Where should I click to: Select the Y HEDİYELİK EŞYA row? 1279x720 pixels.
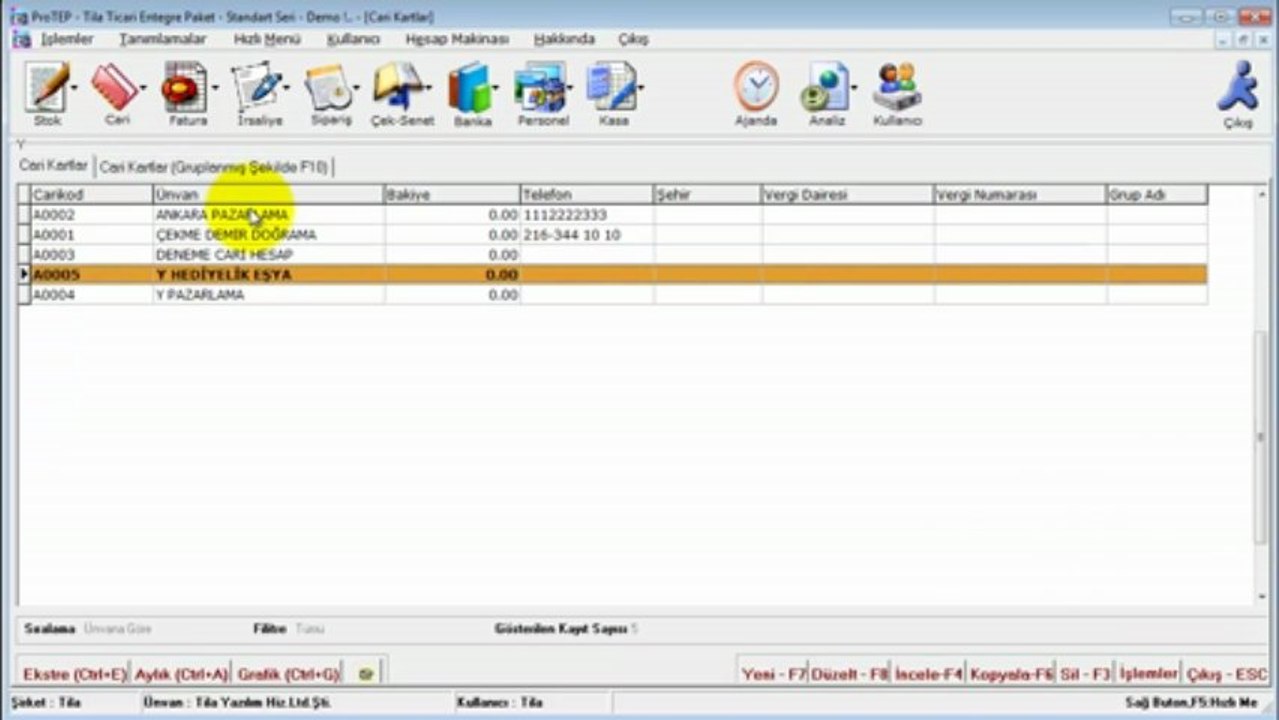(x=613, y=275)
